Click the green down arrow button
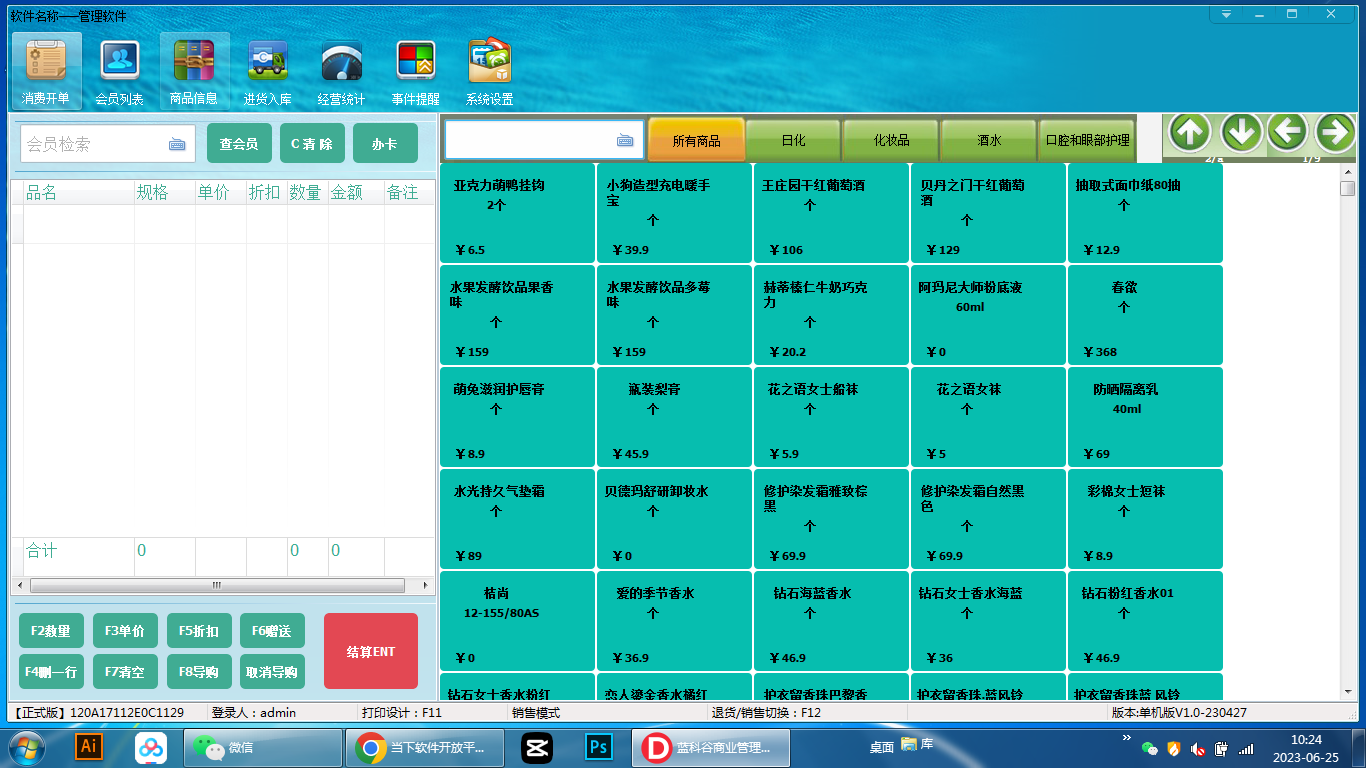1366x768 pixels. tap(1240, 132)
